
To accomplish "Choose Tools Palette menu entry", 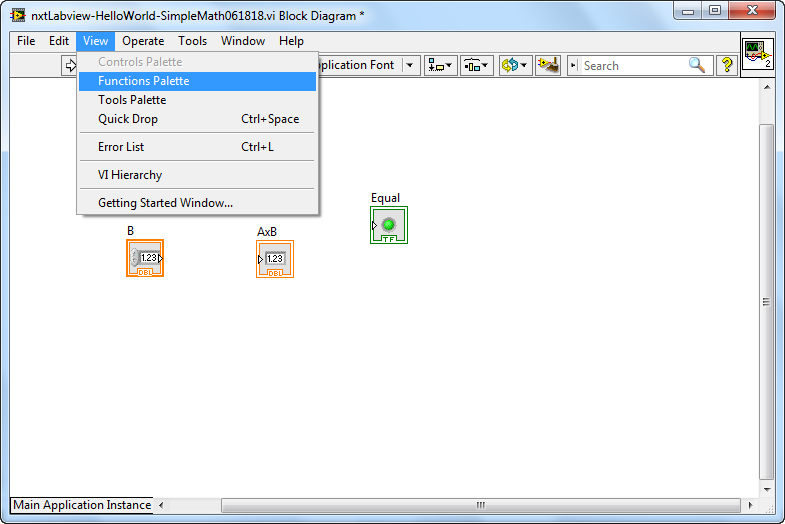I will click(197, 100).
